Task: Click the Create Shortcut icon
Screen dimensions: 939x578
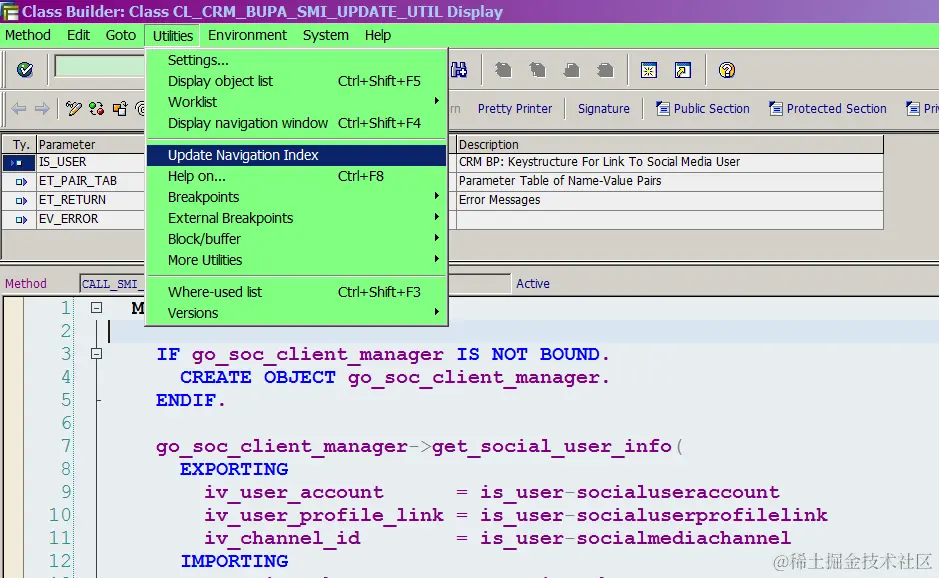Action: coord(683,70)
